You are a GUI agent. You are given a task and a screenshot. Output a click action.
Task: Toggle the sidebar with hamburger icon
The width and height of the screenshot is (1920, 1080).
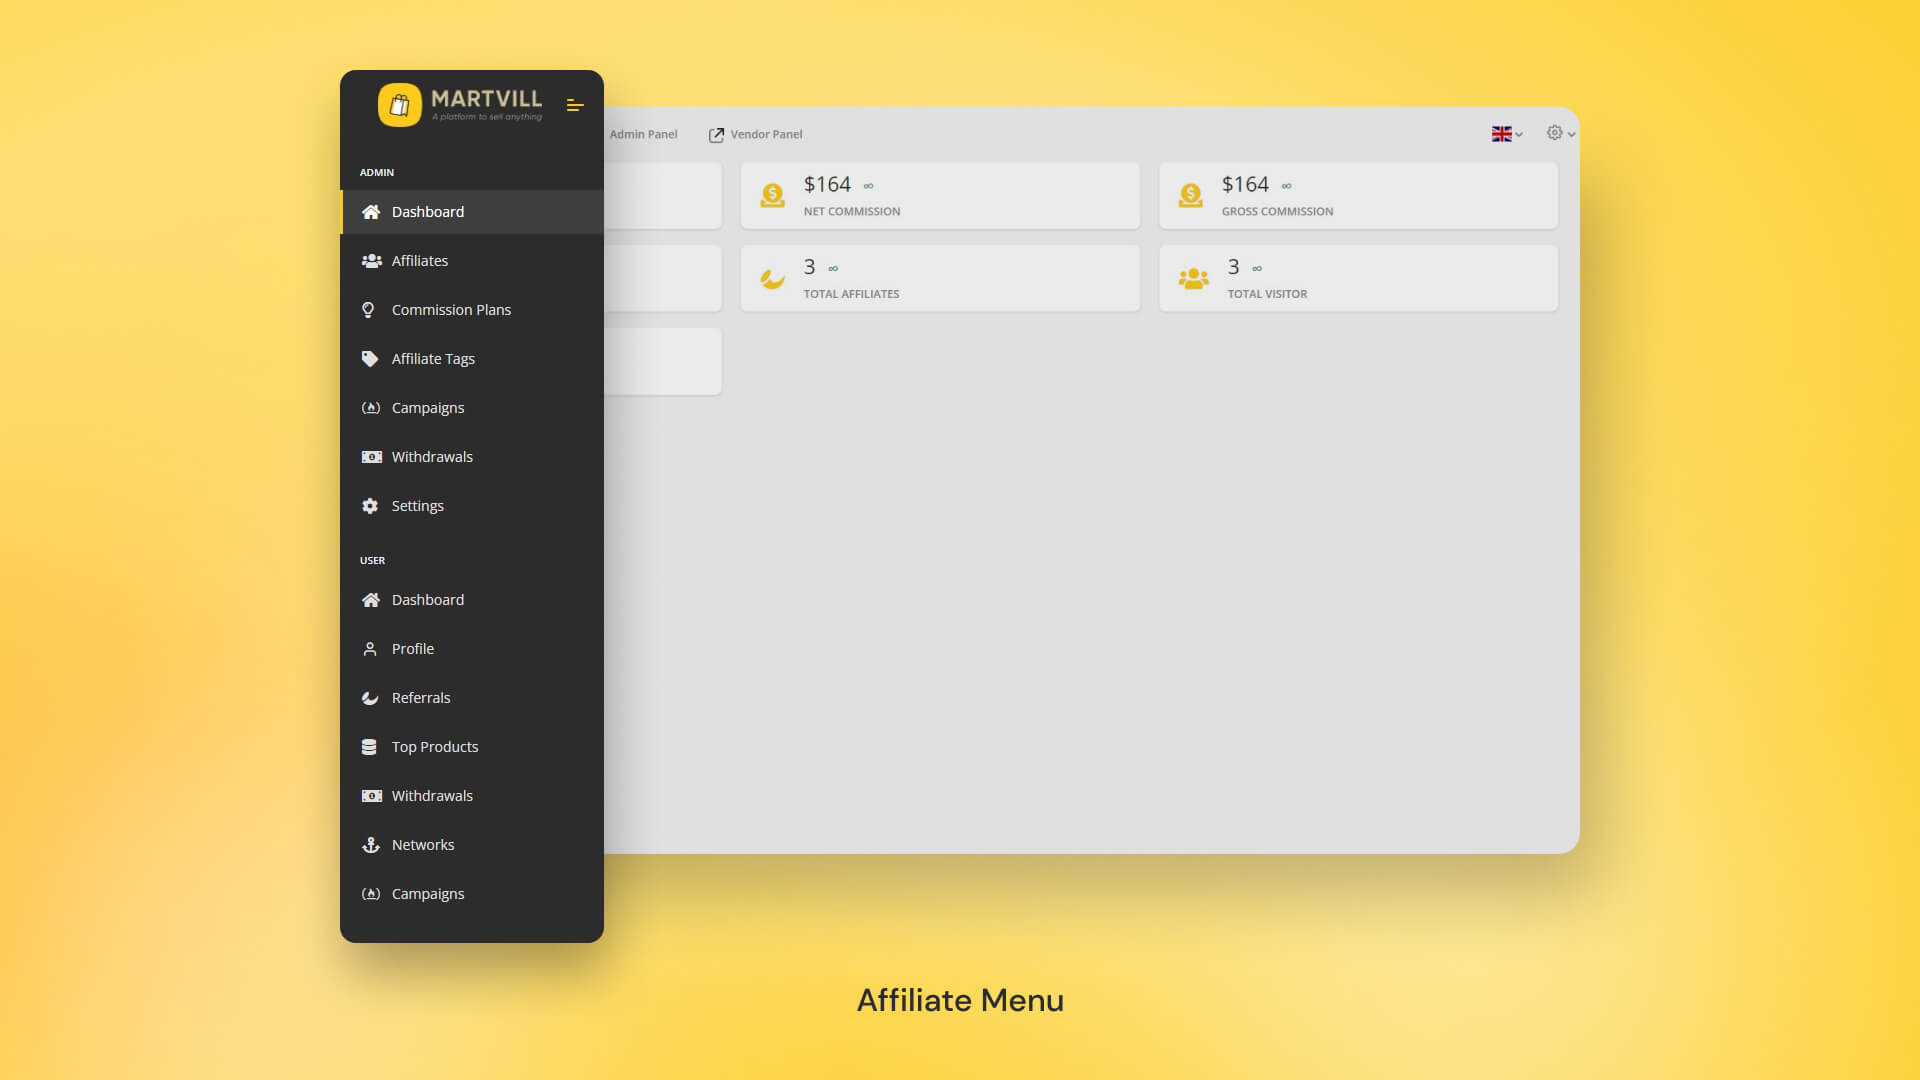(575, 105)
